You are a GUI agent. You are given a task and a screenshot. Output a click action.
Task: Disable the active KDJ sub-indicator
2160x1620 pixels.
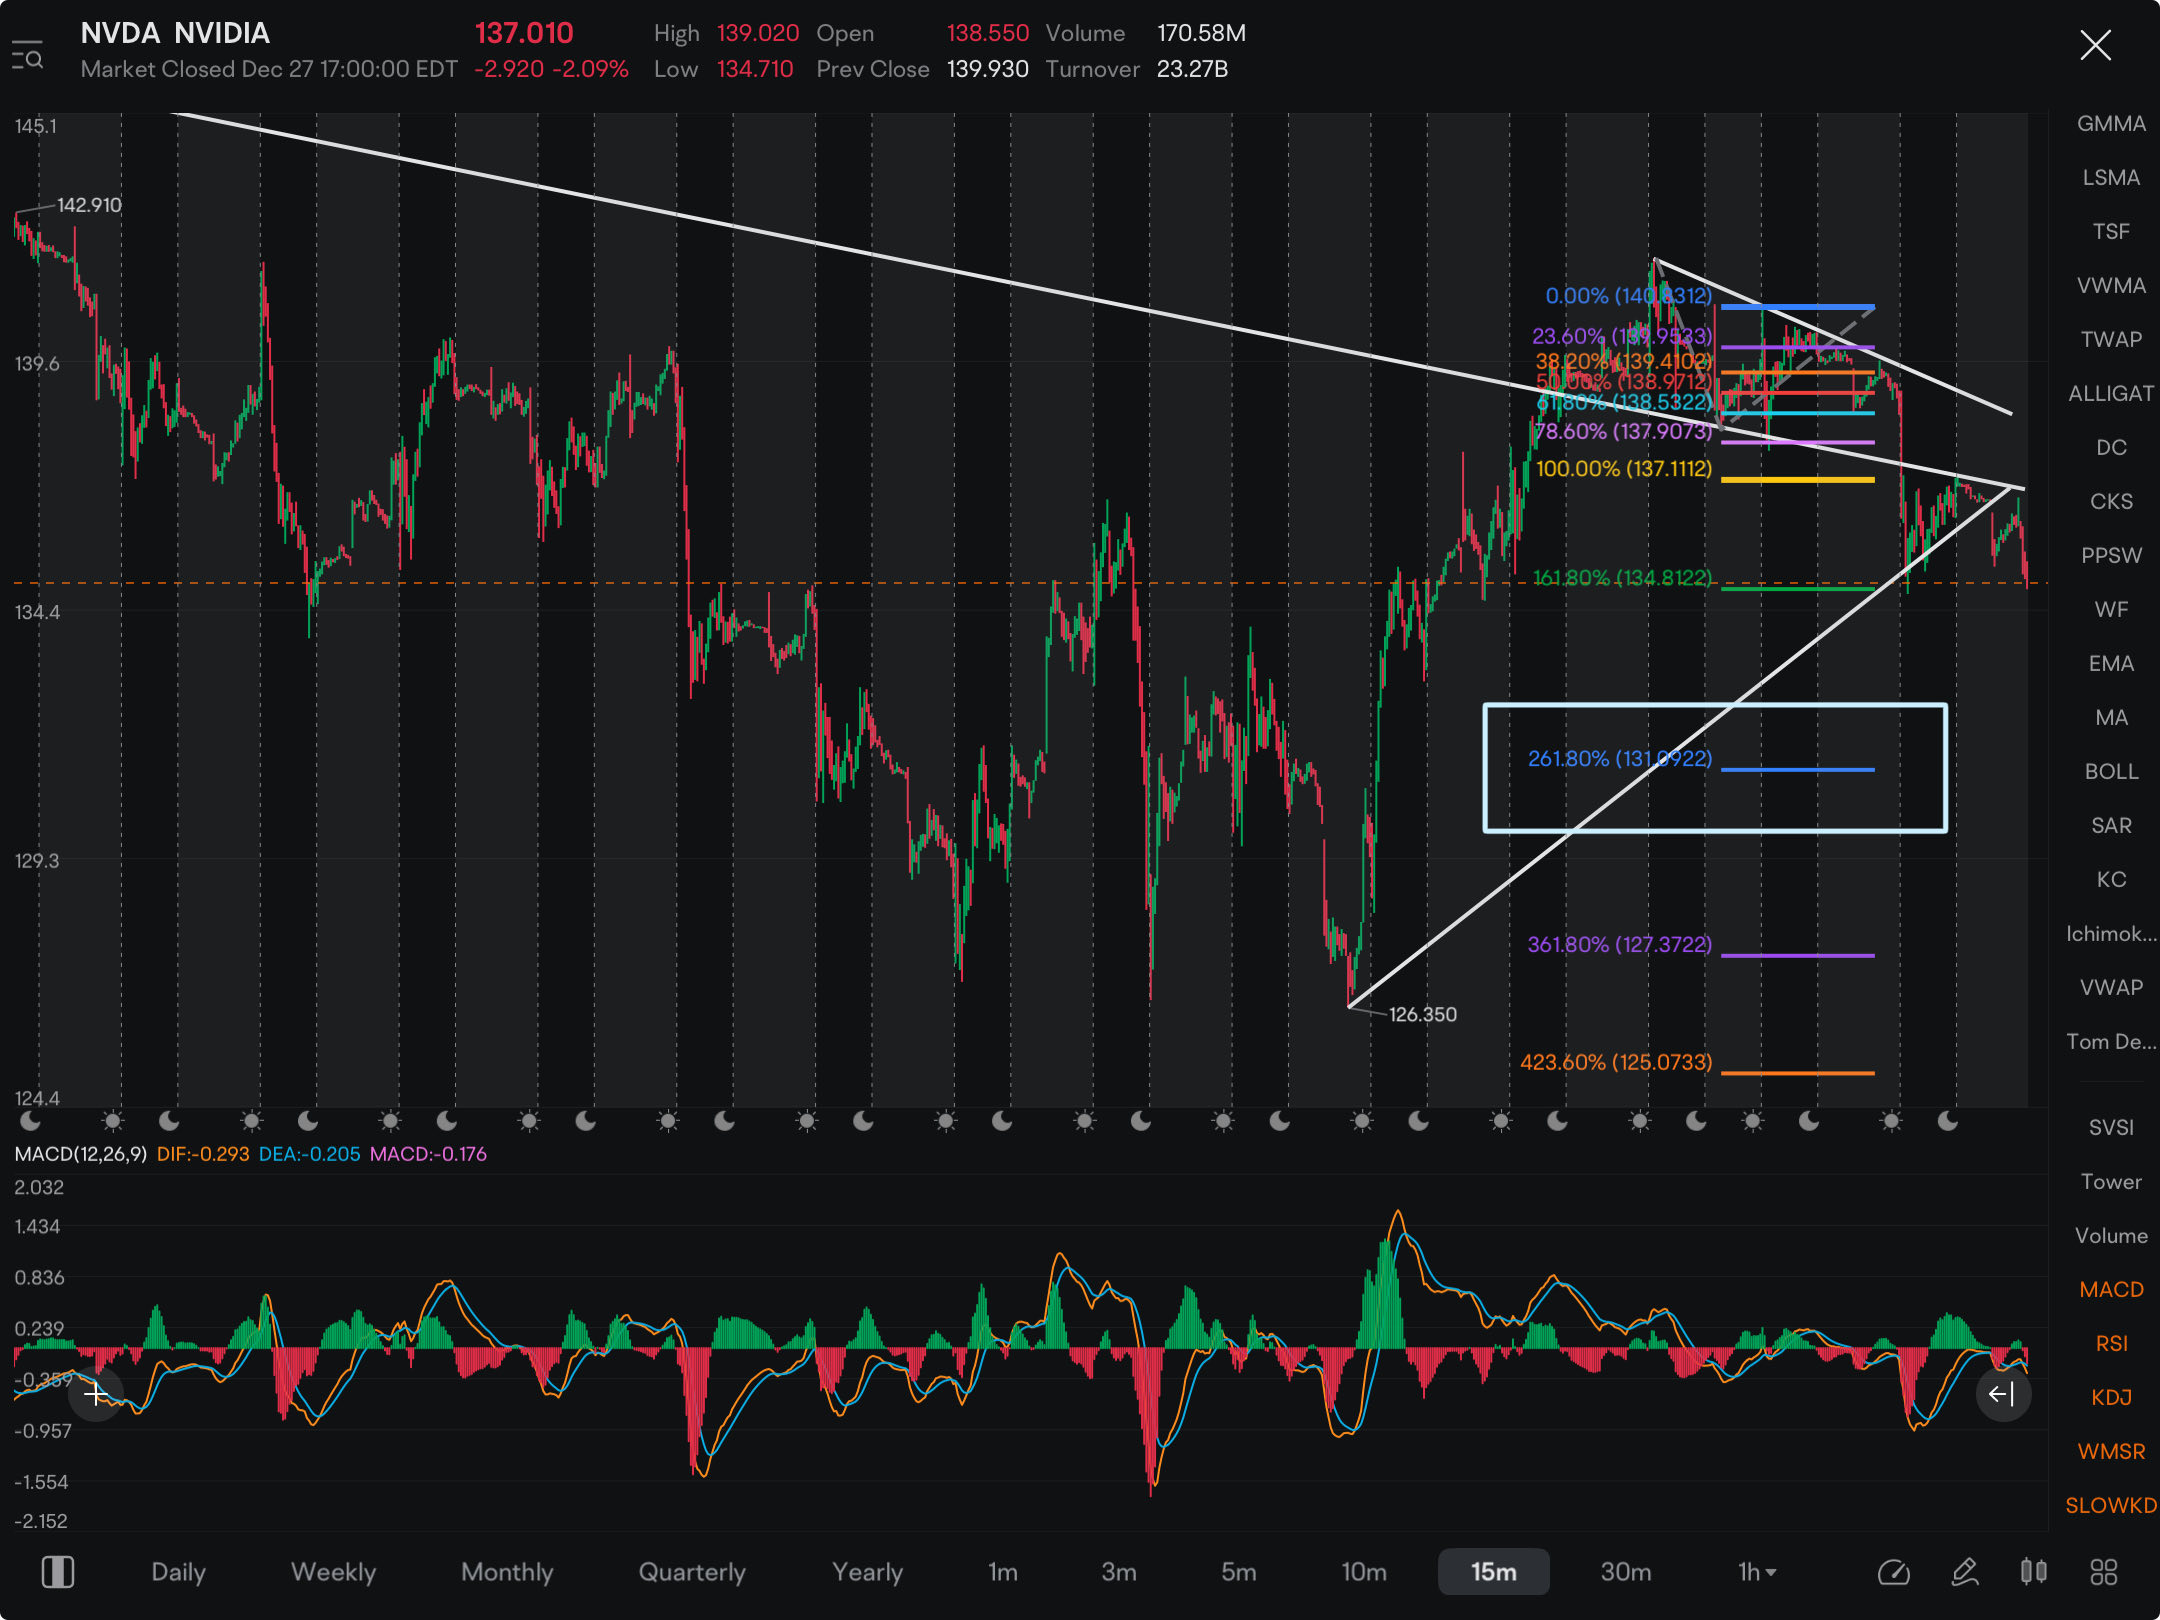[2111, 1397]
